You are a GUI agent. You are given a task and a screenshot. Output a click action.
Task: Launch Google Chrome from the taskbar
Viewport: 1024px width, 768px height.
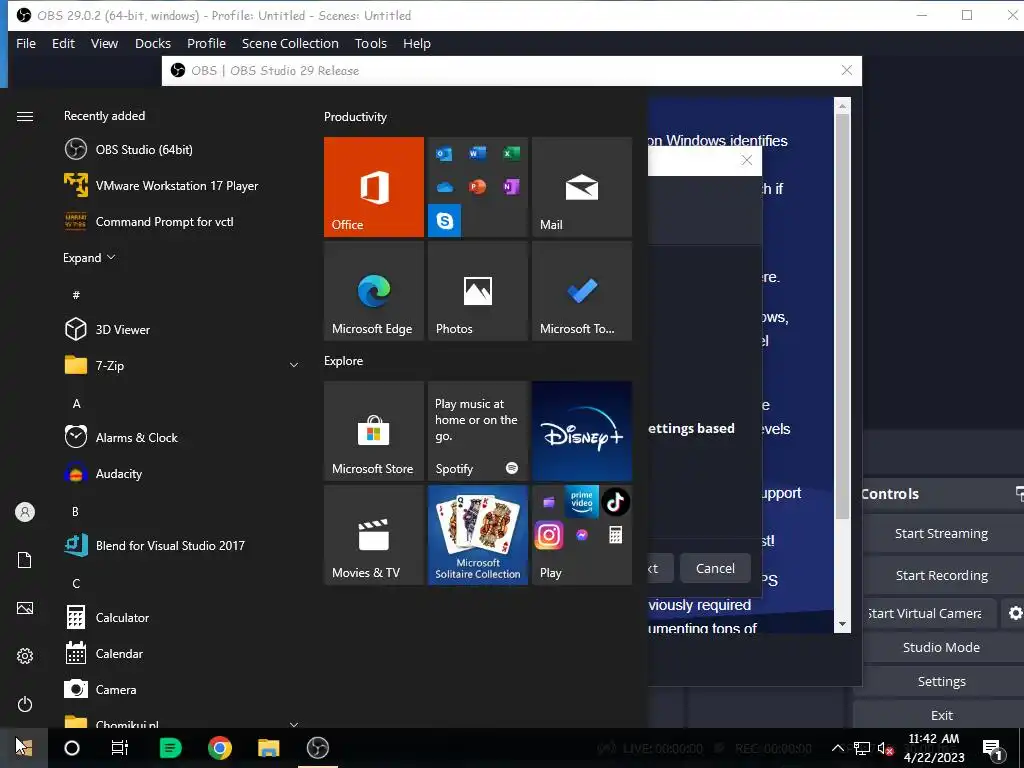[219, 748]
